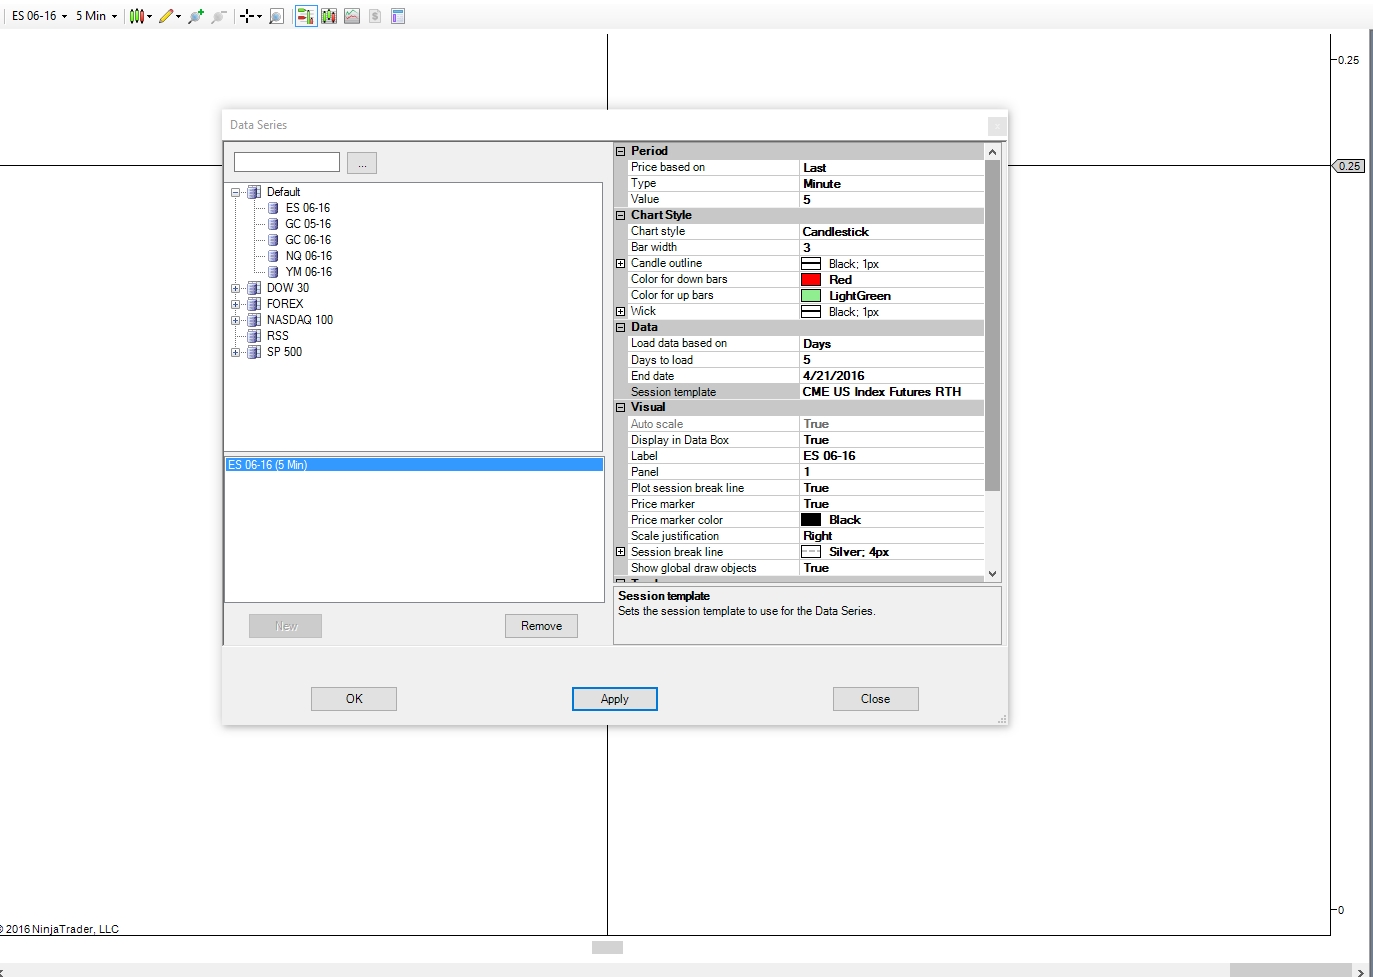
Task: Click the Color for up bars LightGreen swatch
Action: (811, 296)
